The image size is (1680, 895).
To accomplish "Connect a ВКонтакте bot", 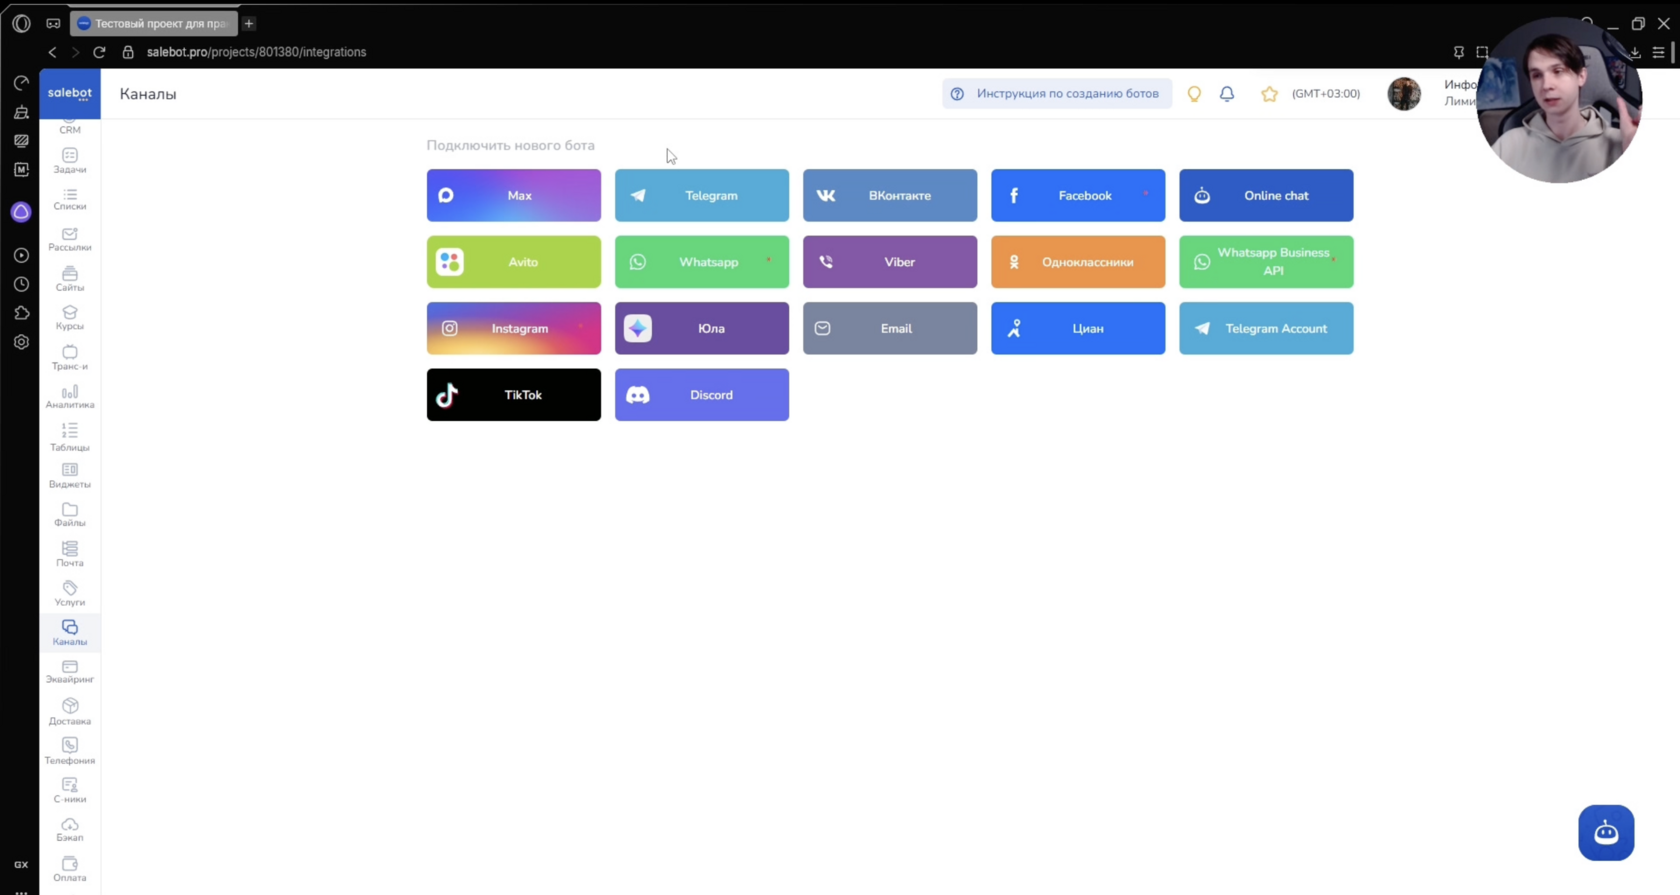I will click(890, 195).
